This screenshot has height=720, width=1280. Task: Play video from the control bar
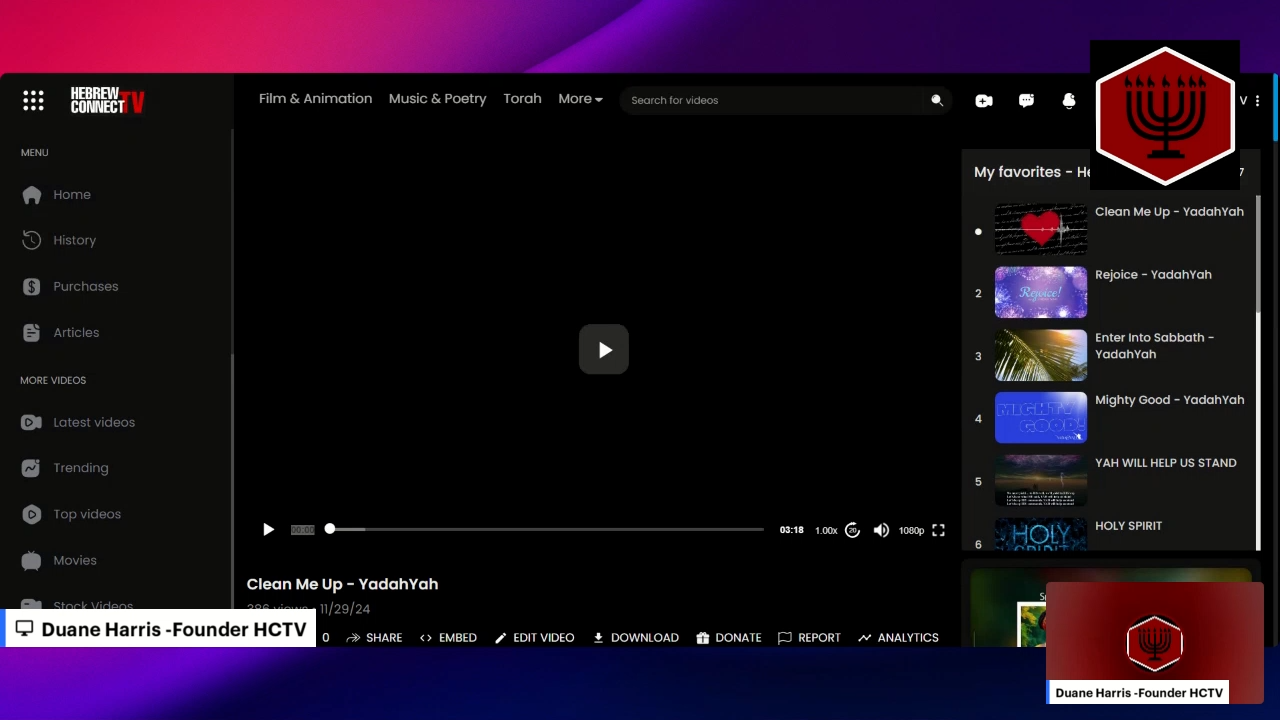(x=268, y=530)
